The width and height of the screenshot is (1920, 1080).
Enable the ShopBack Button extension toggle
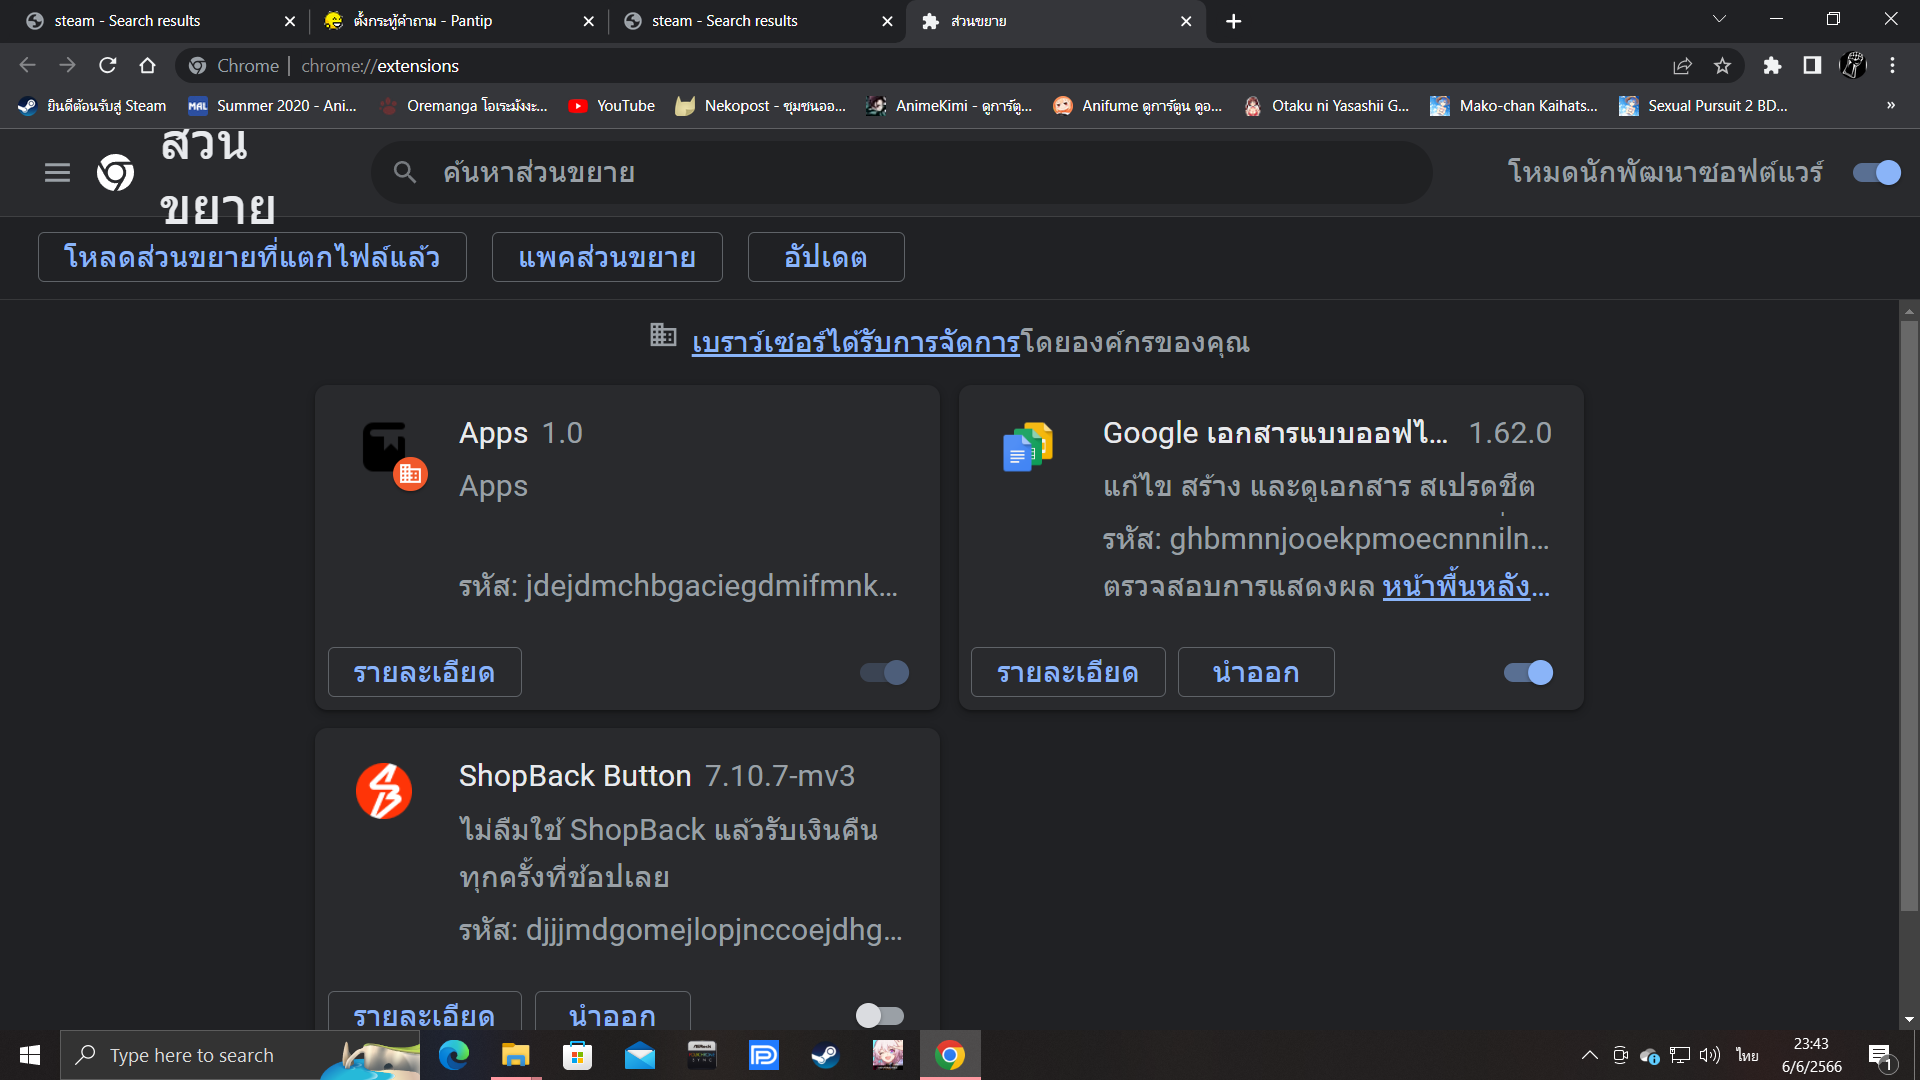(x=880, y=1016)
